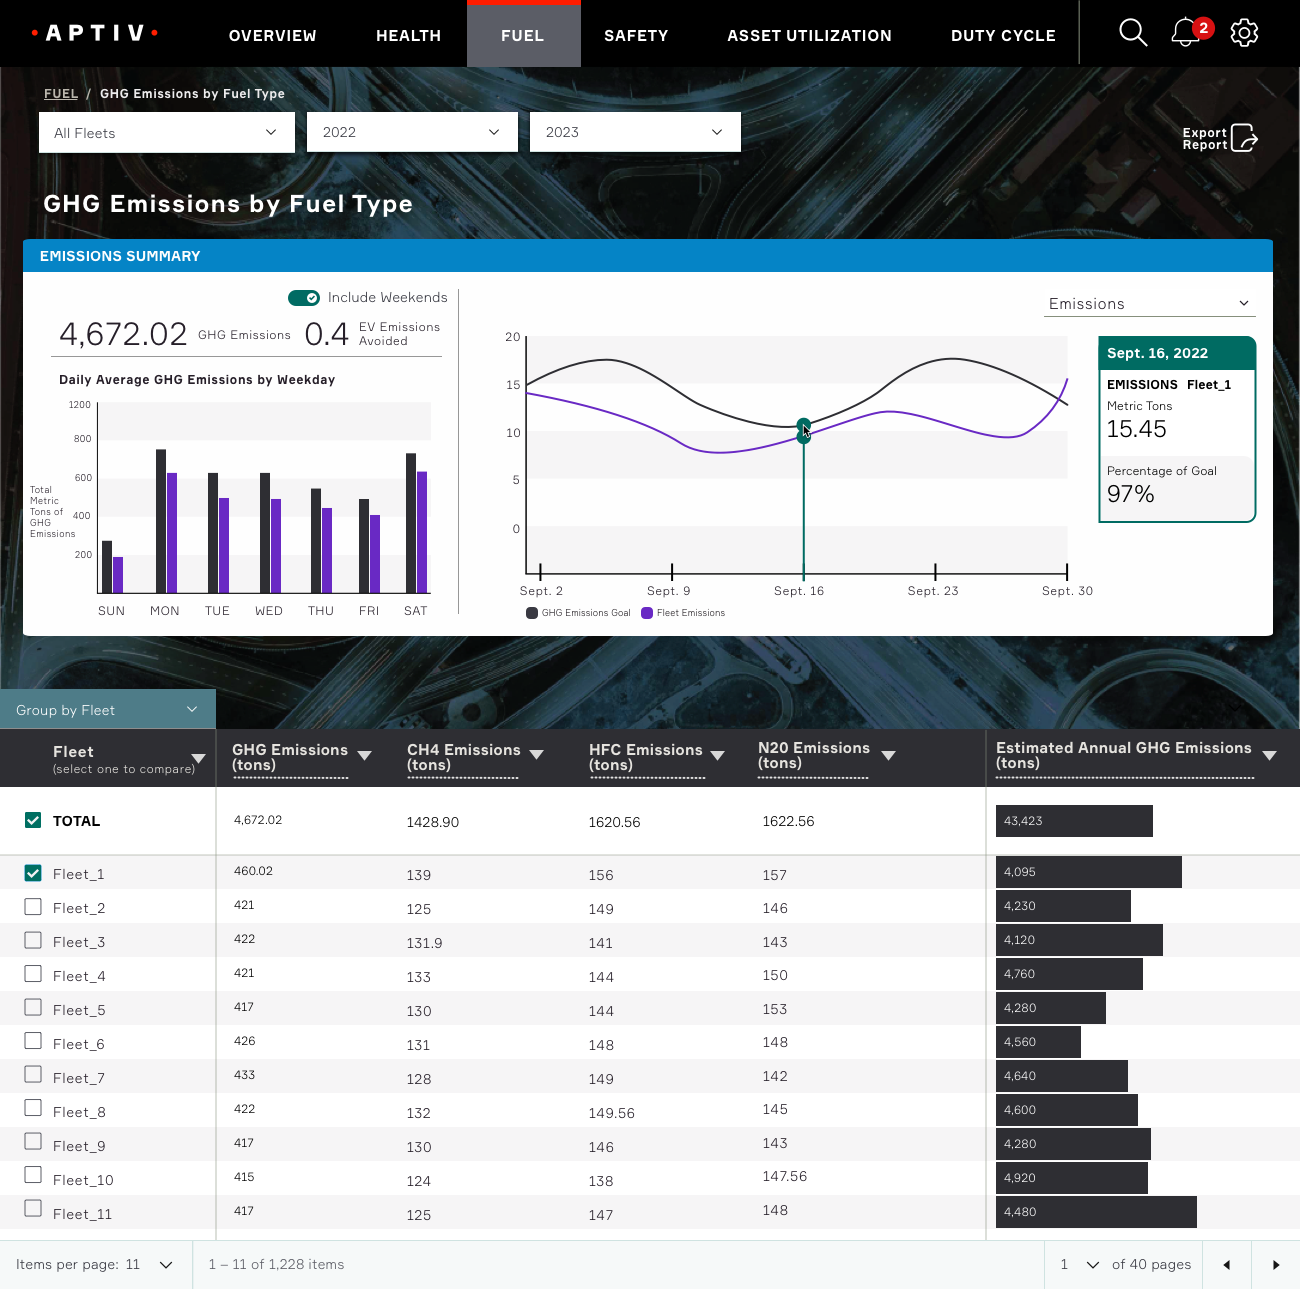Go to next page arrow
Image resolution: width=1300 pixels, height=1289 pixels.
point(1275,1265)
